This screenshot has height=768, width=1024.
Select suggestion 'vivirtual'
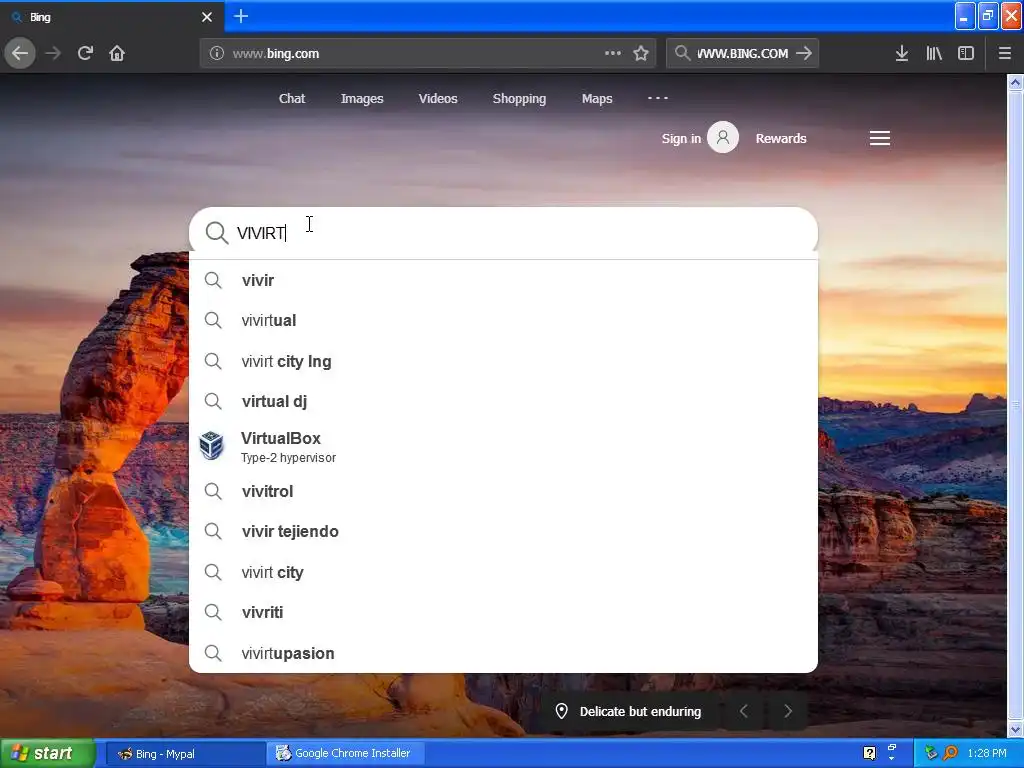pyautogui.click(x=503, y=320)
